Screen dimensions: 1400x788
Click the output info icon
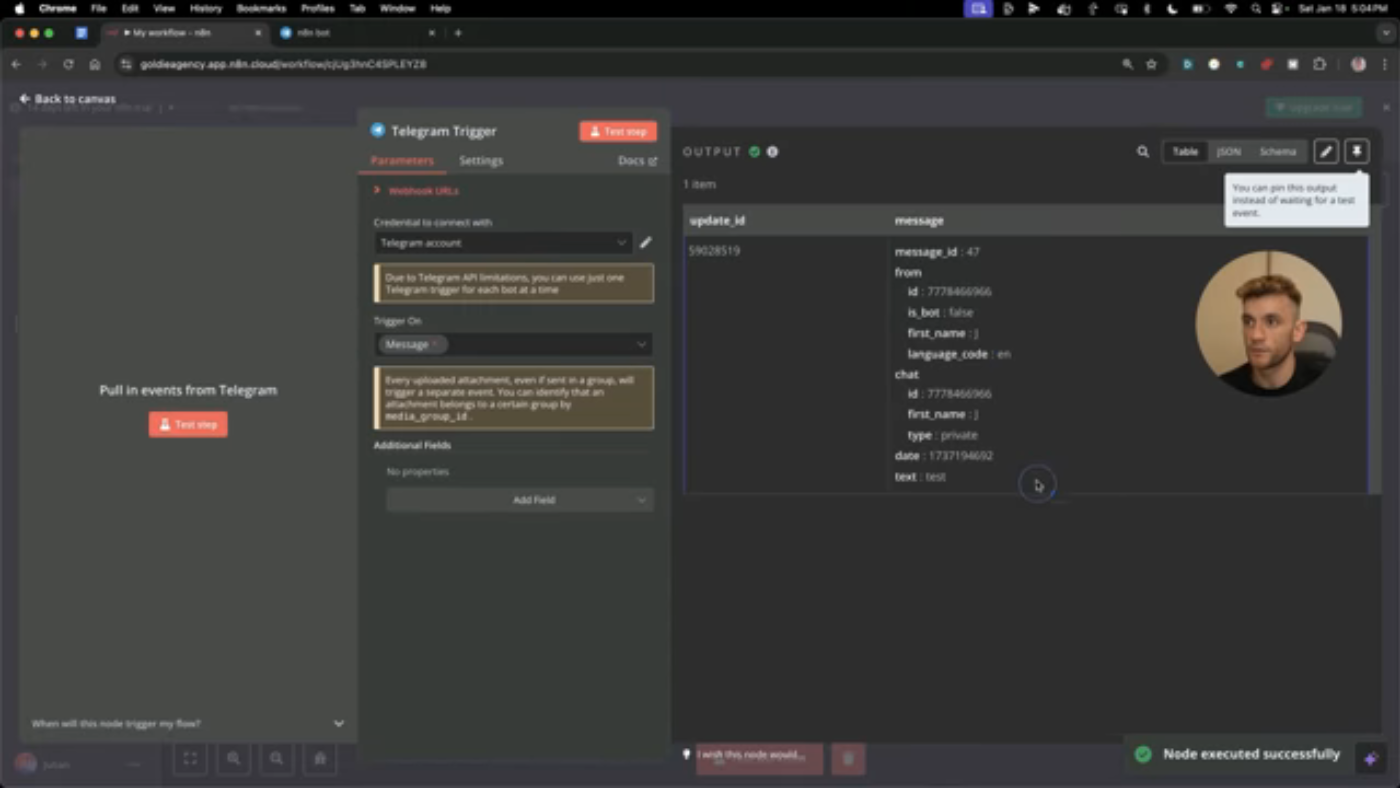(x=772, y=152)
